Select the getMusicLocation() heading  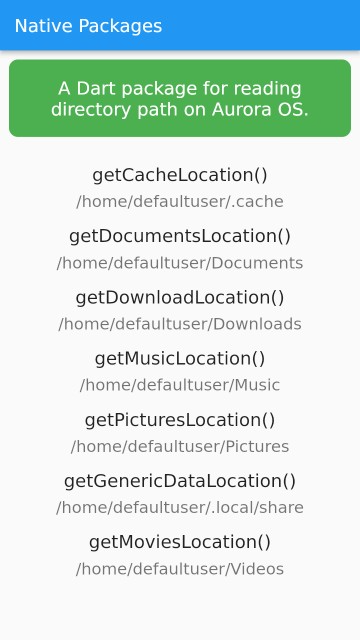point(180,359)
